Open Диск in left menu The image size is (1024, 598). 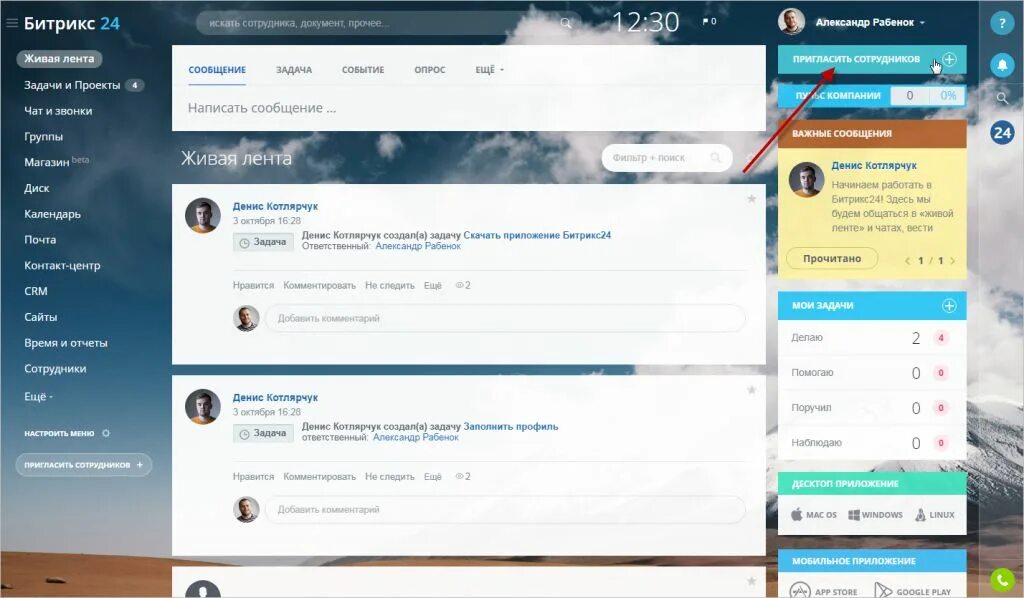pyautogui.click(x=37, y=188)
